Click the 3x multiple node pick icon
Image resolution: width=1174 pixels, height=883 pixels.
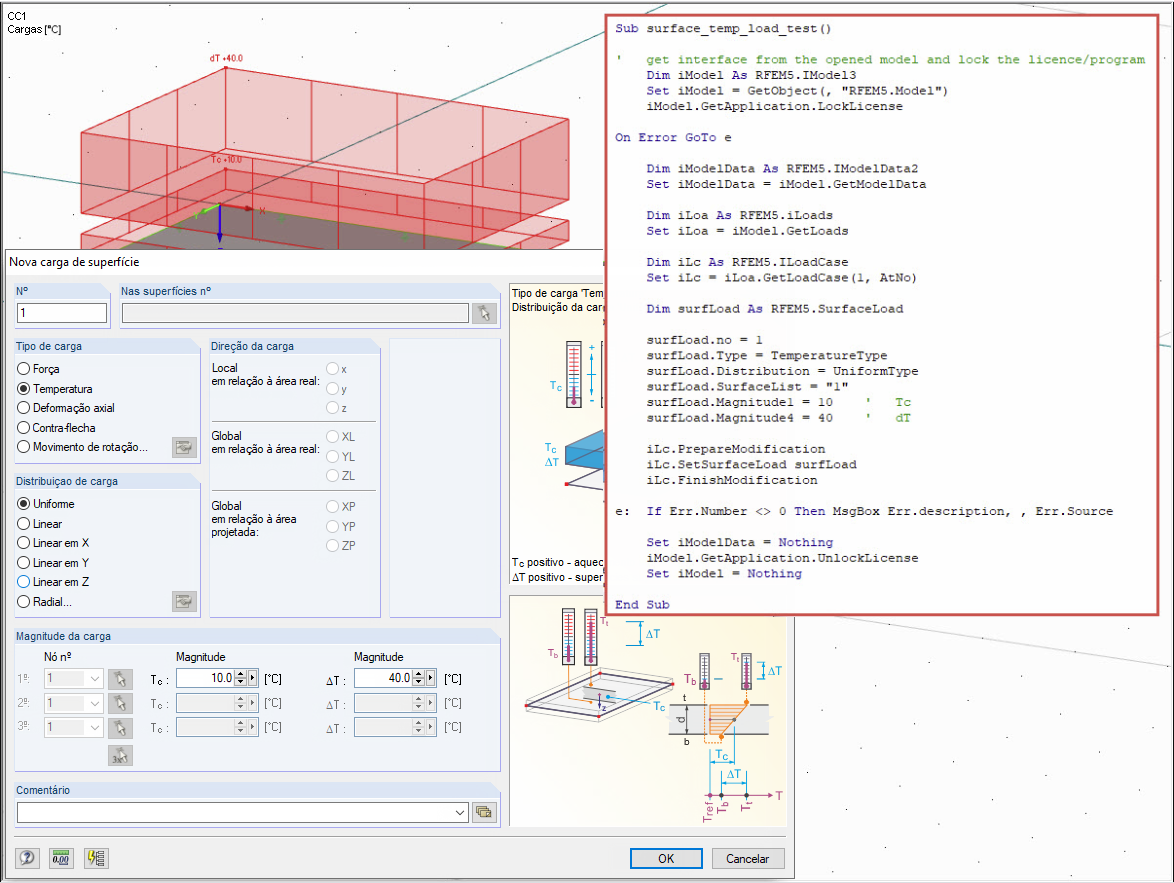click(x=120, y=756)
